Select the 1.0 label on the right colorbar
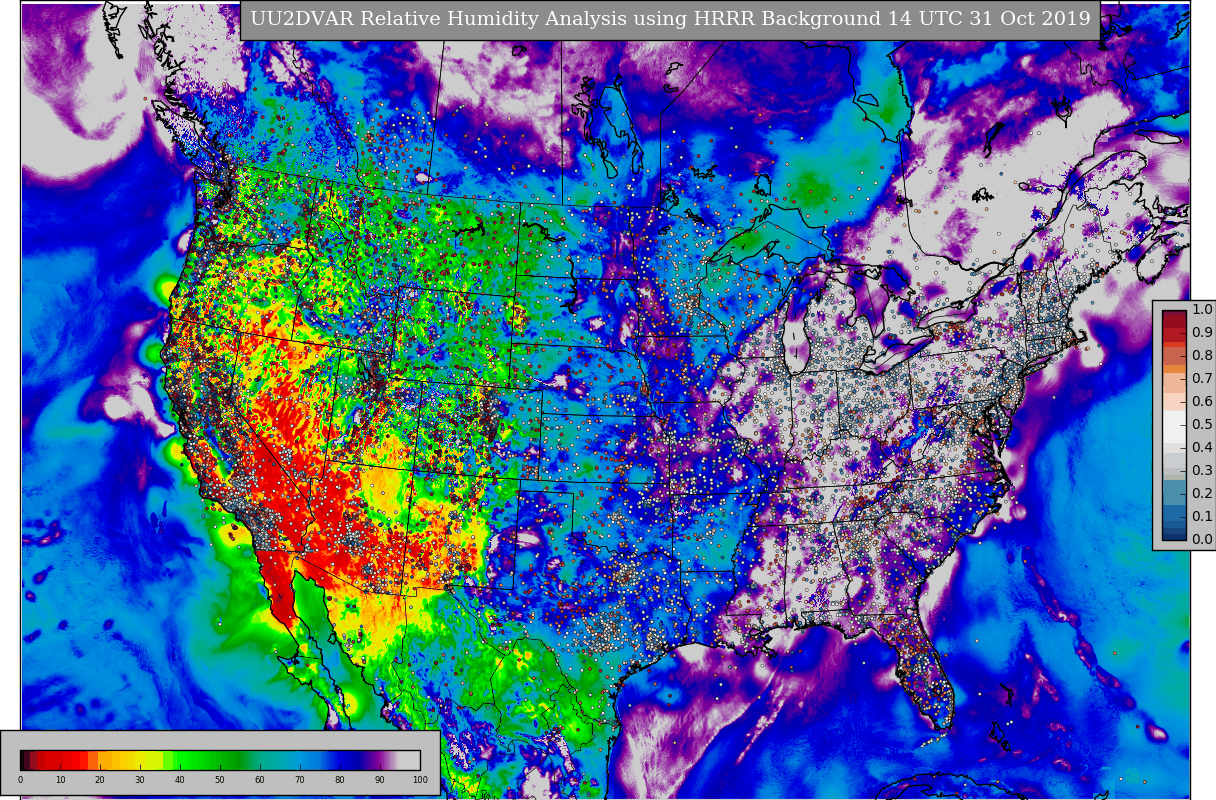Screen dimensions: 1216x800 tap(1202, 310)
